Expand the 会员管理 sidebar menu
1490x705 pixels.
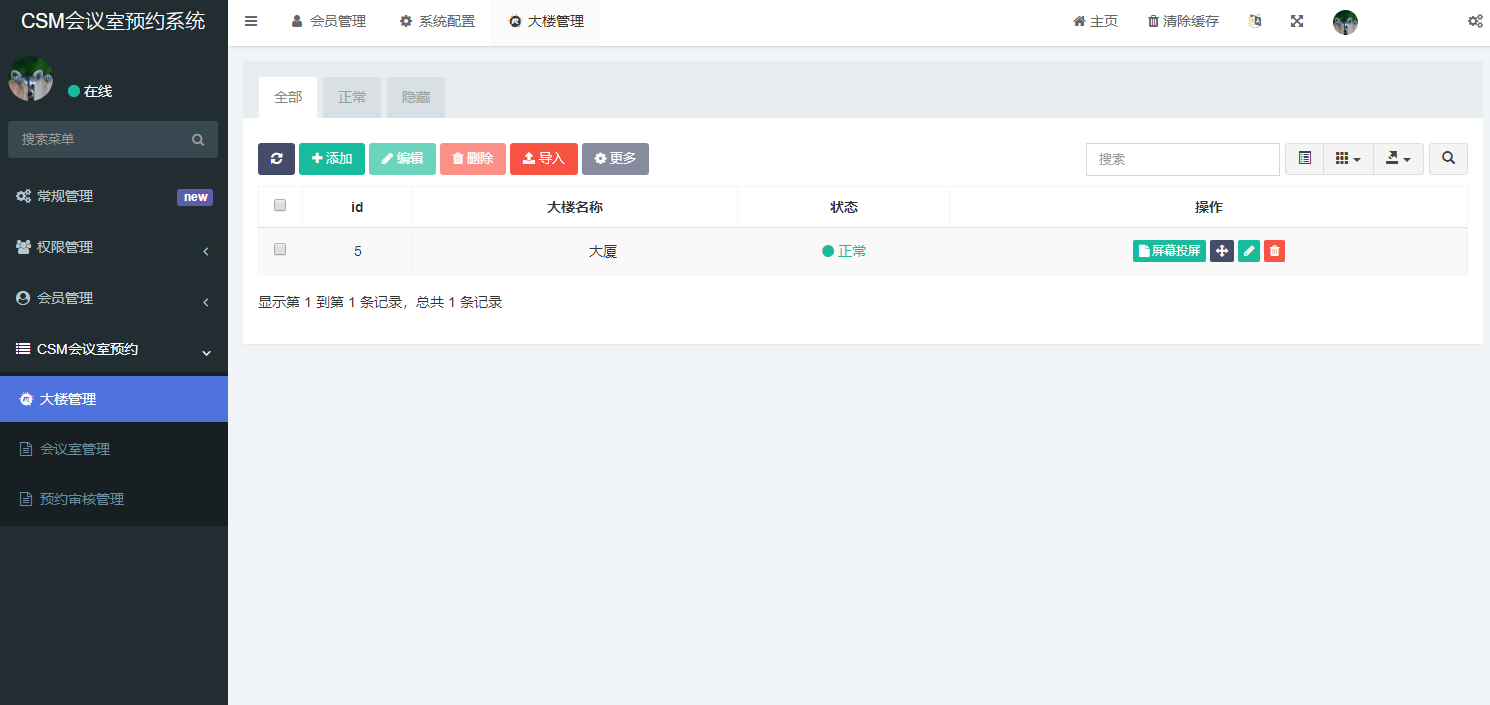click(114, 298)
